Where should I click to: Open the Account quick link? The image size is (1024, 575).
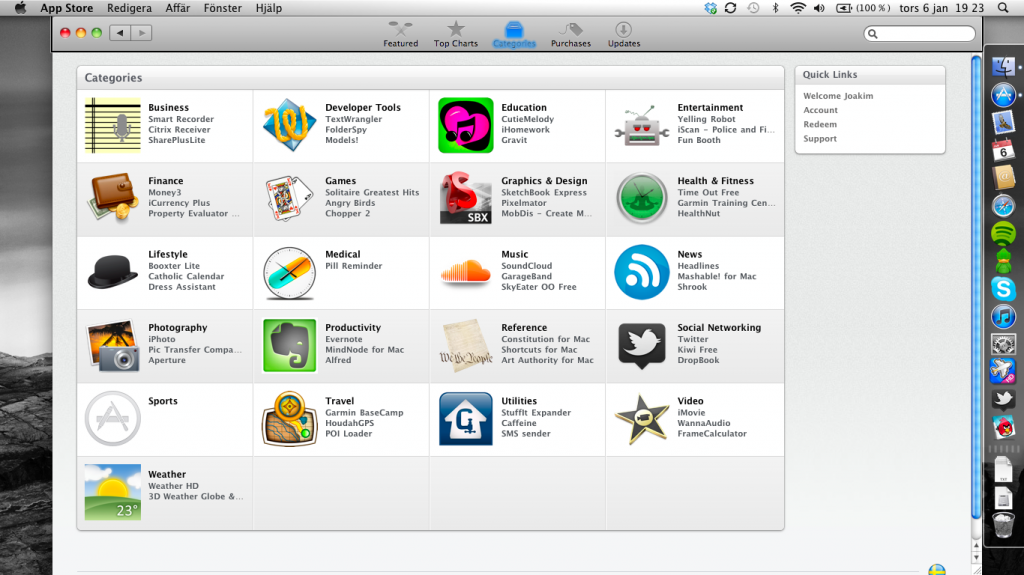(820, 110)
